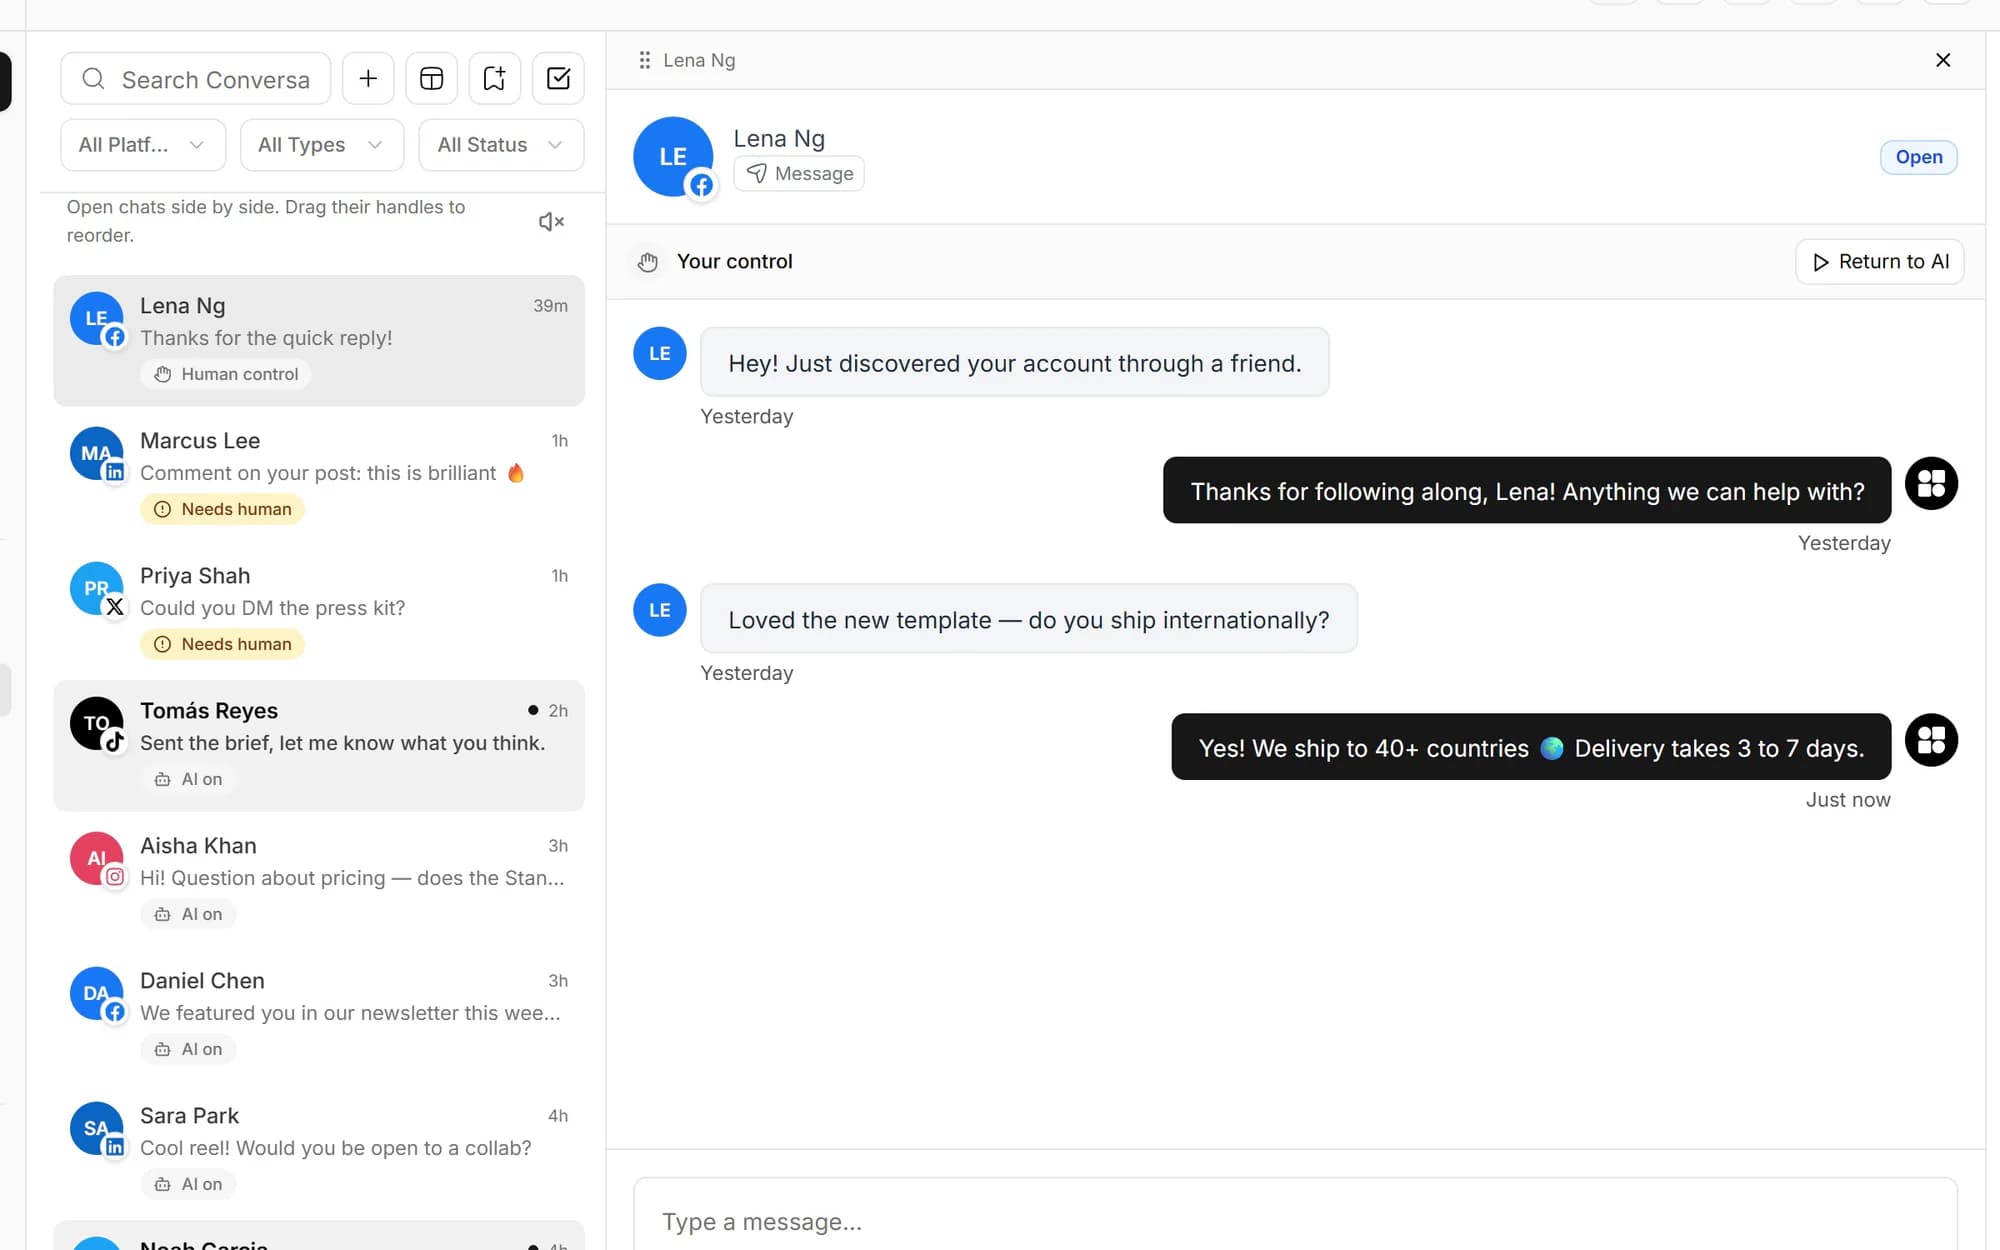The image size is (2000, 1250).
Task: Click AI on tag under Tomás Reyes
Action: point(188,779)
